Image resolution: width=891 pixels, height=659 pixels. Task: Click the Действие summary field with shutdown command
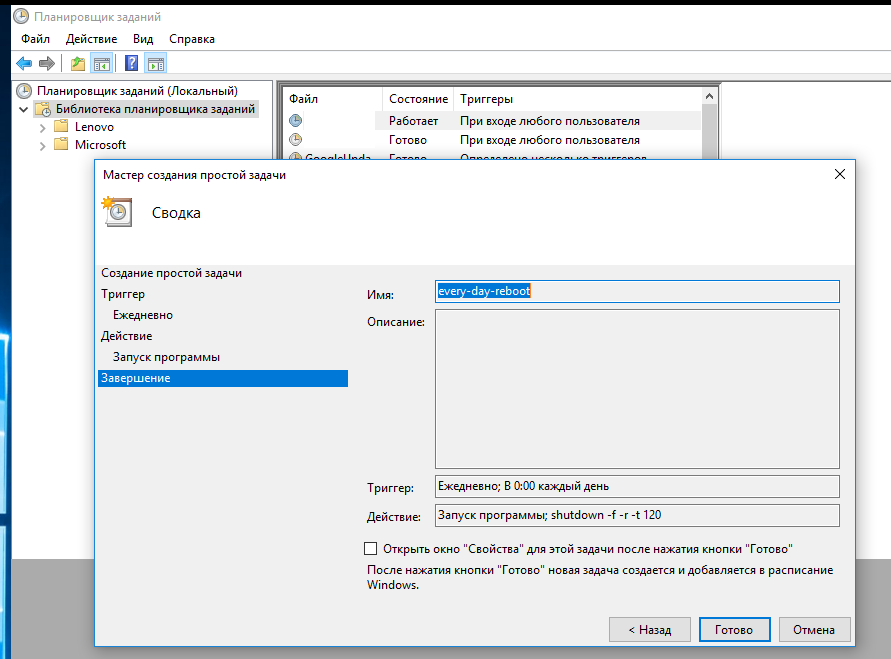(637, 515)
